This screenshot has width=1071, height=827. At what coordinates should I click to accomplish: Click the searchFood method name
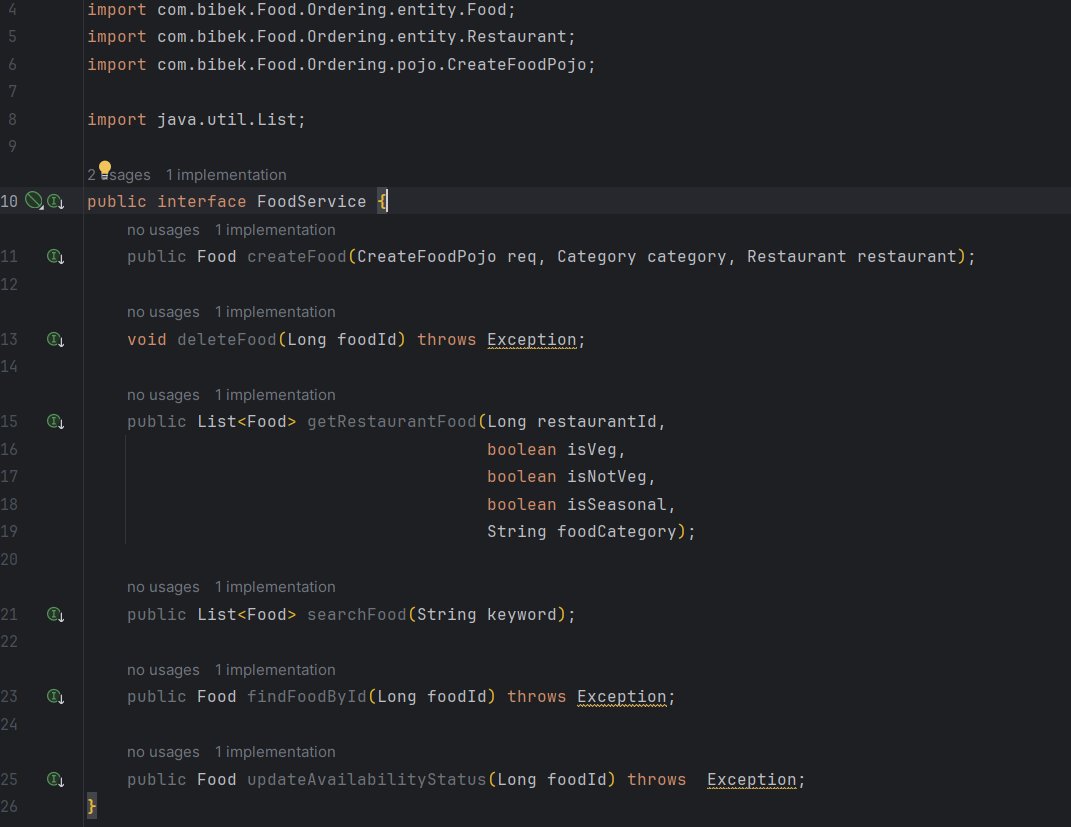pos(357,615)
